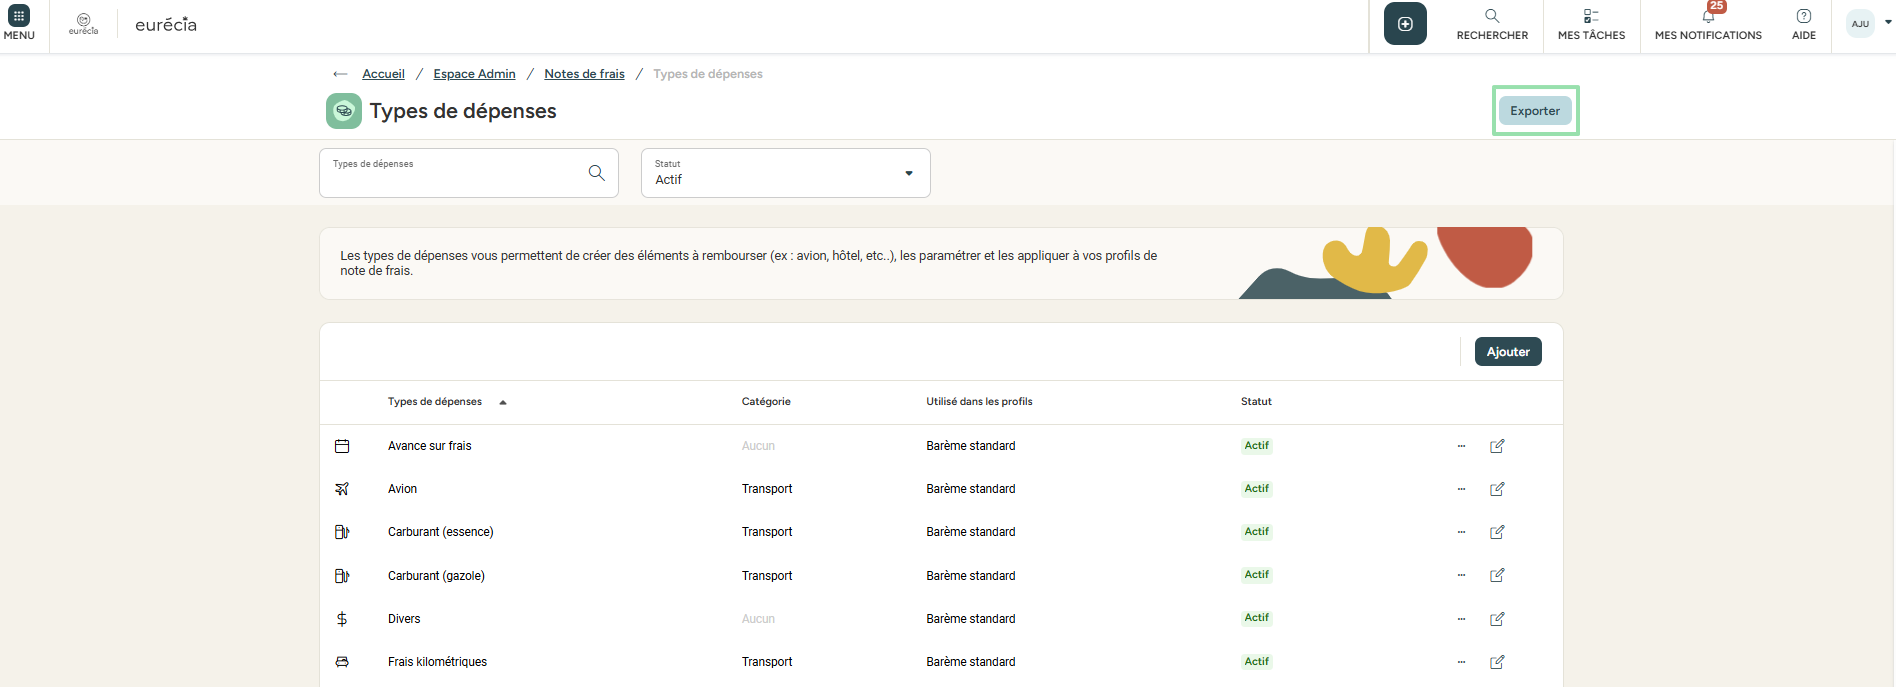Open the AJU user account dropdown
Image resolution: width=1896 pixels, height=687 pixels.
point(1868,23)
